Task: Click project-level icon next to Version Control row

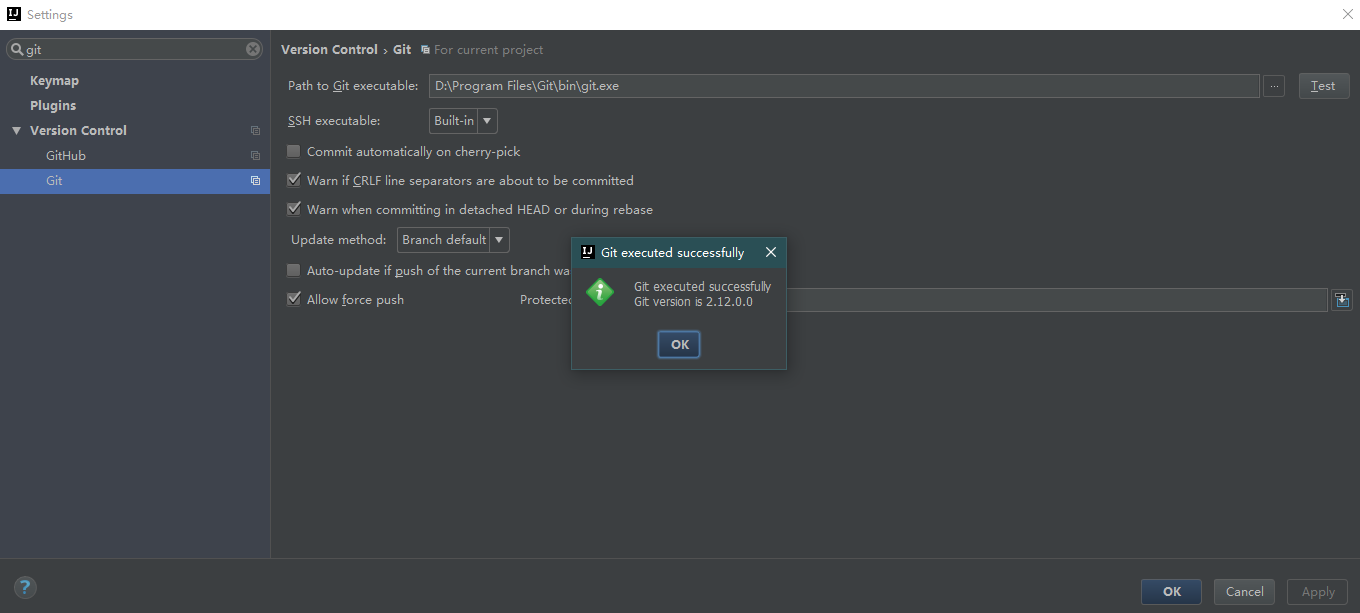Action: tap(255, 131)
